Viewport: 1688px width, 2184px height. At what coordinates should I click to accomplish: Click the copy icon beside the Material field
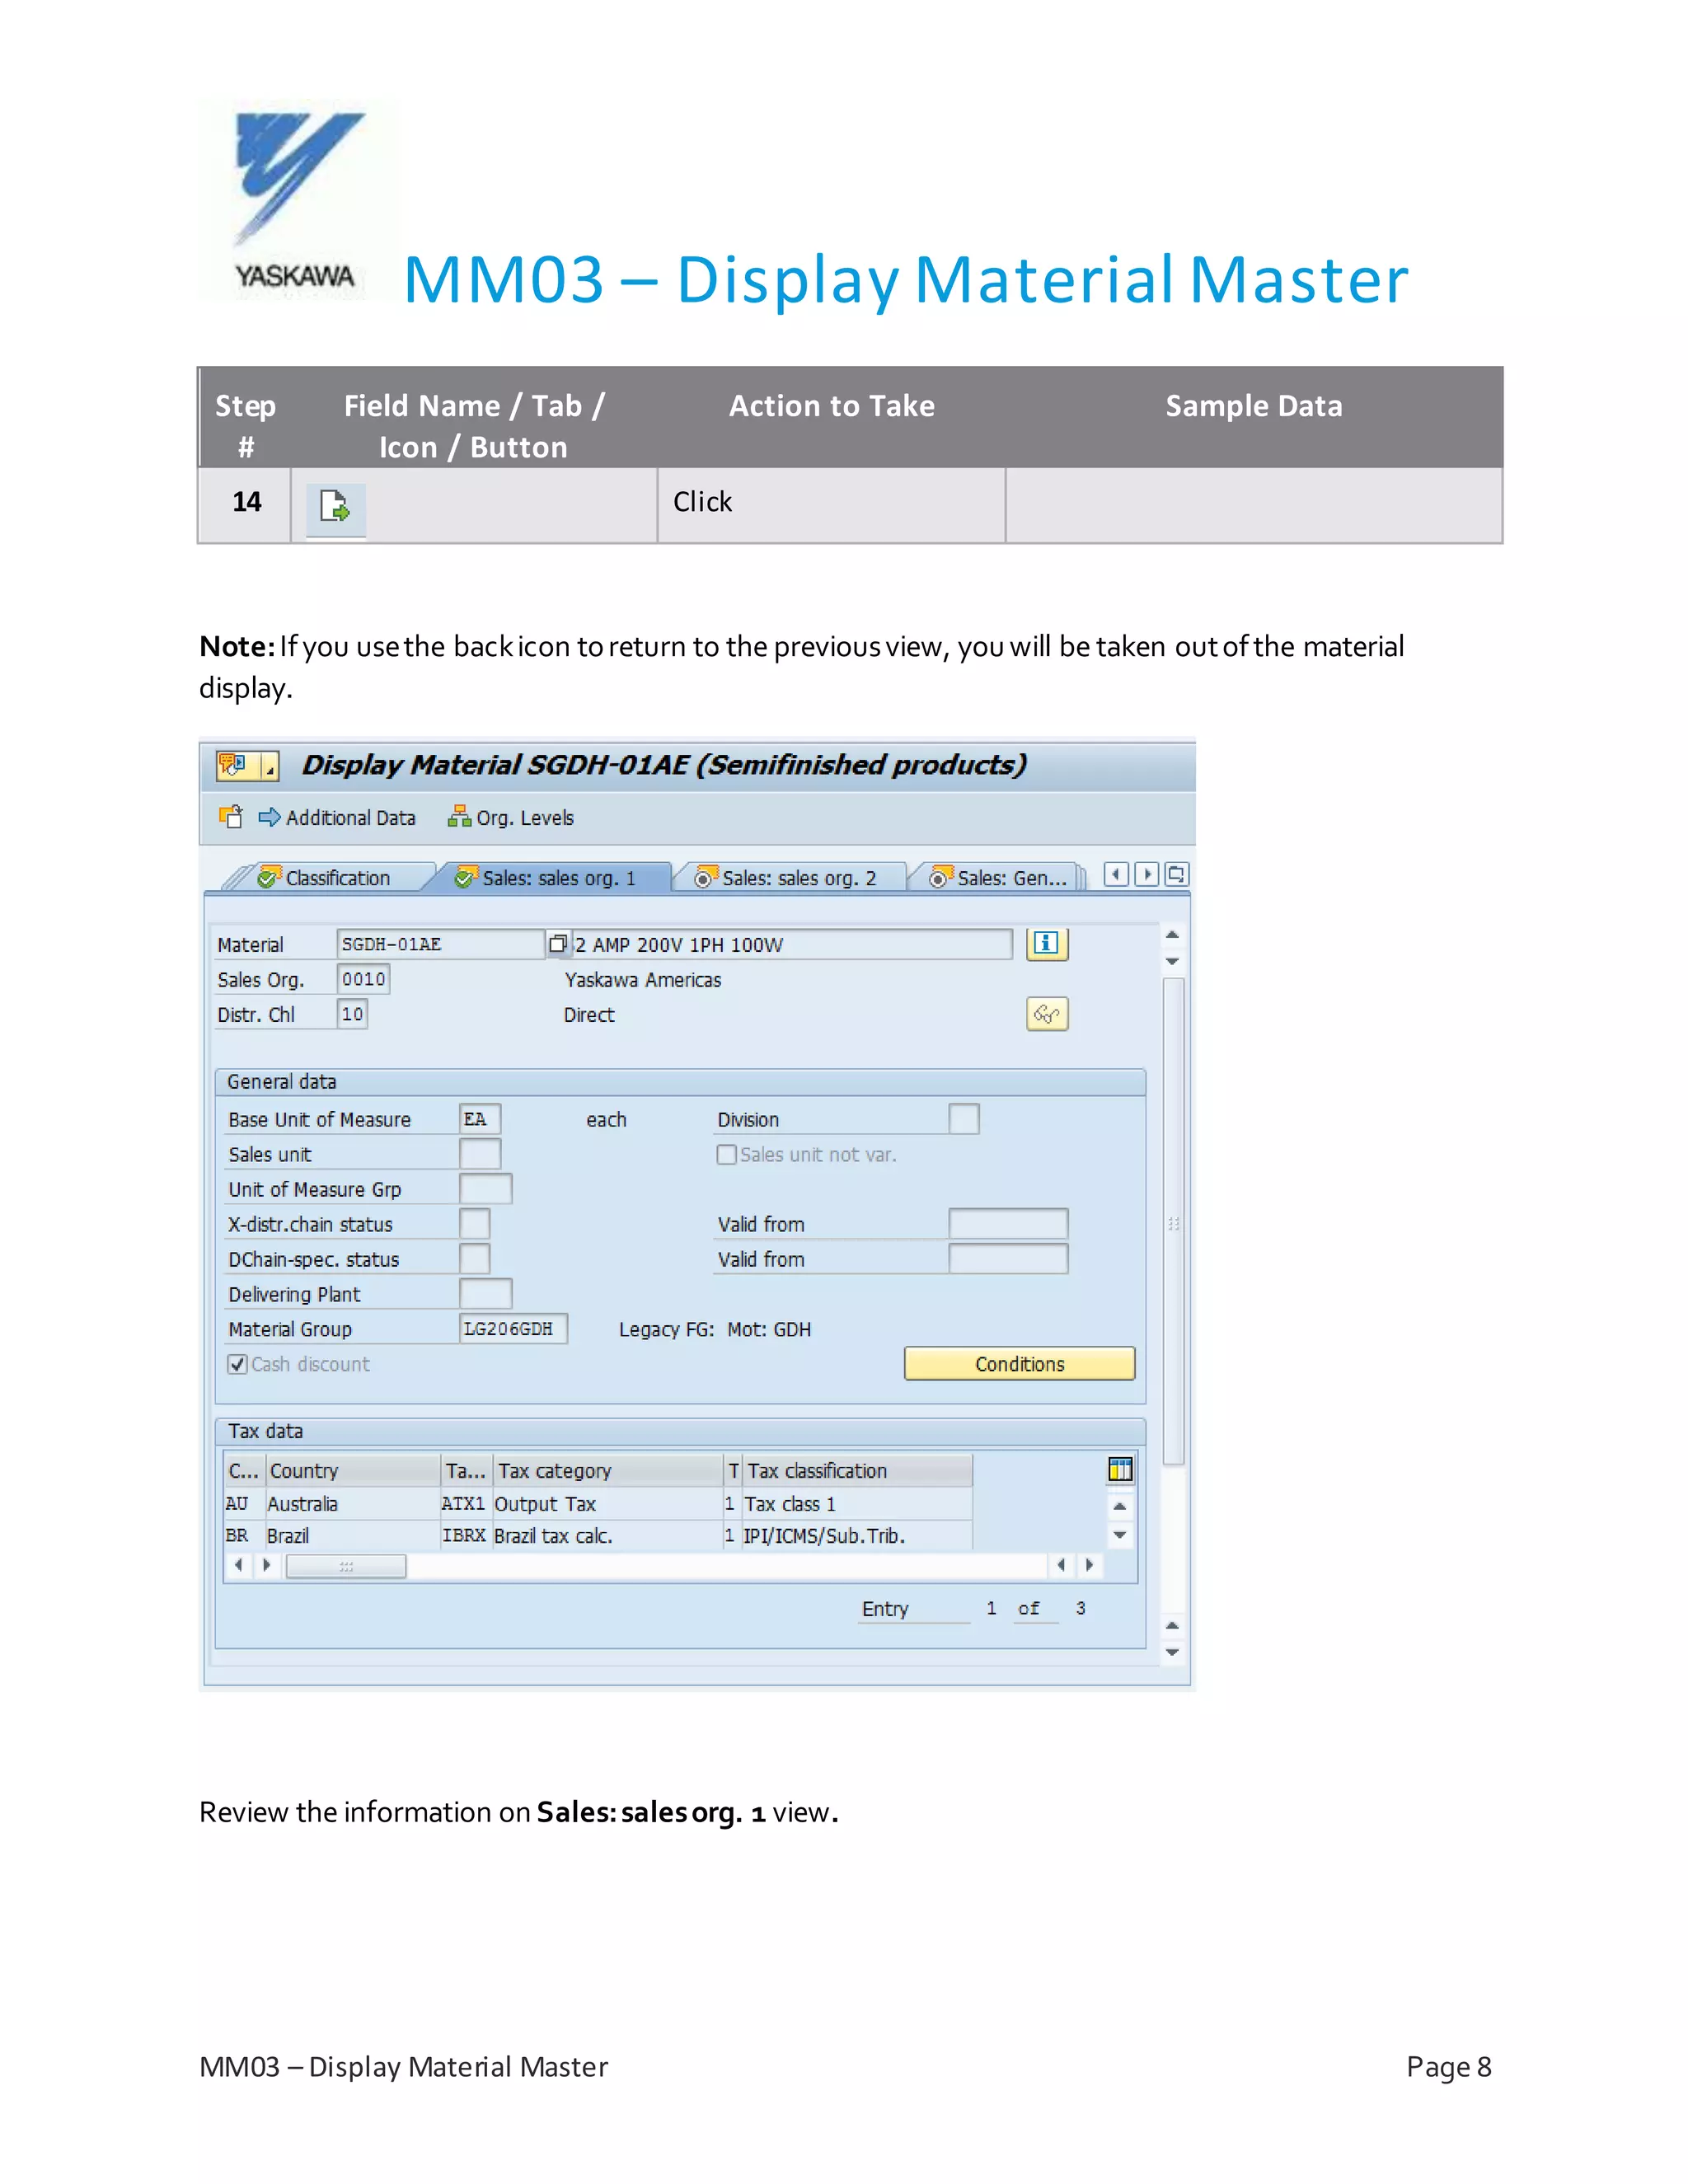(x=558, y=944)
